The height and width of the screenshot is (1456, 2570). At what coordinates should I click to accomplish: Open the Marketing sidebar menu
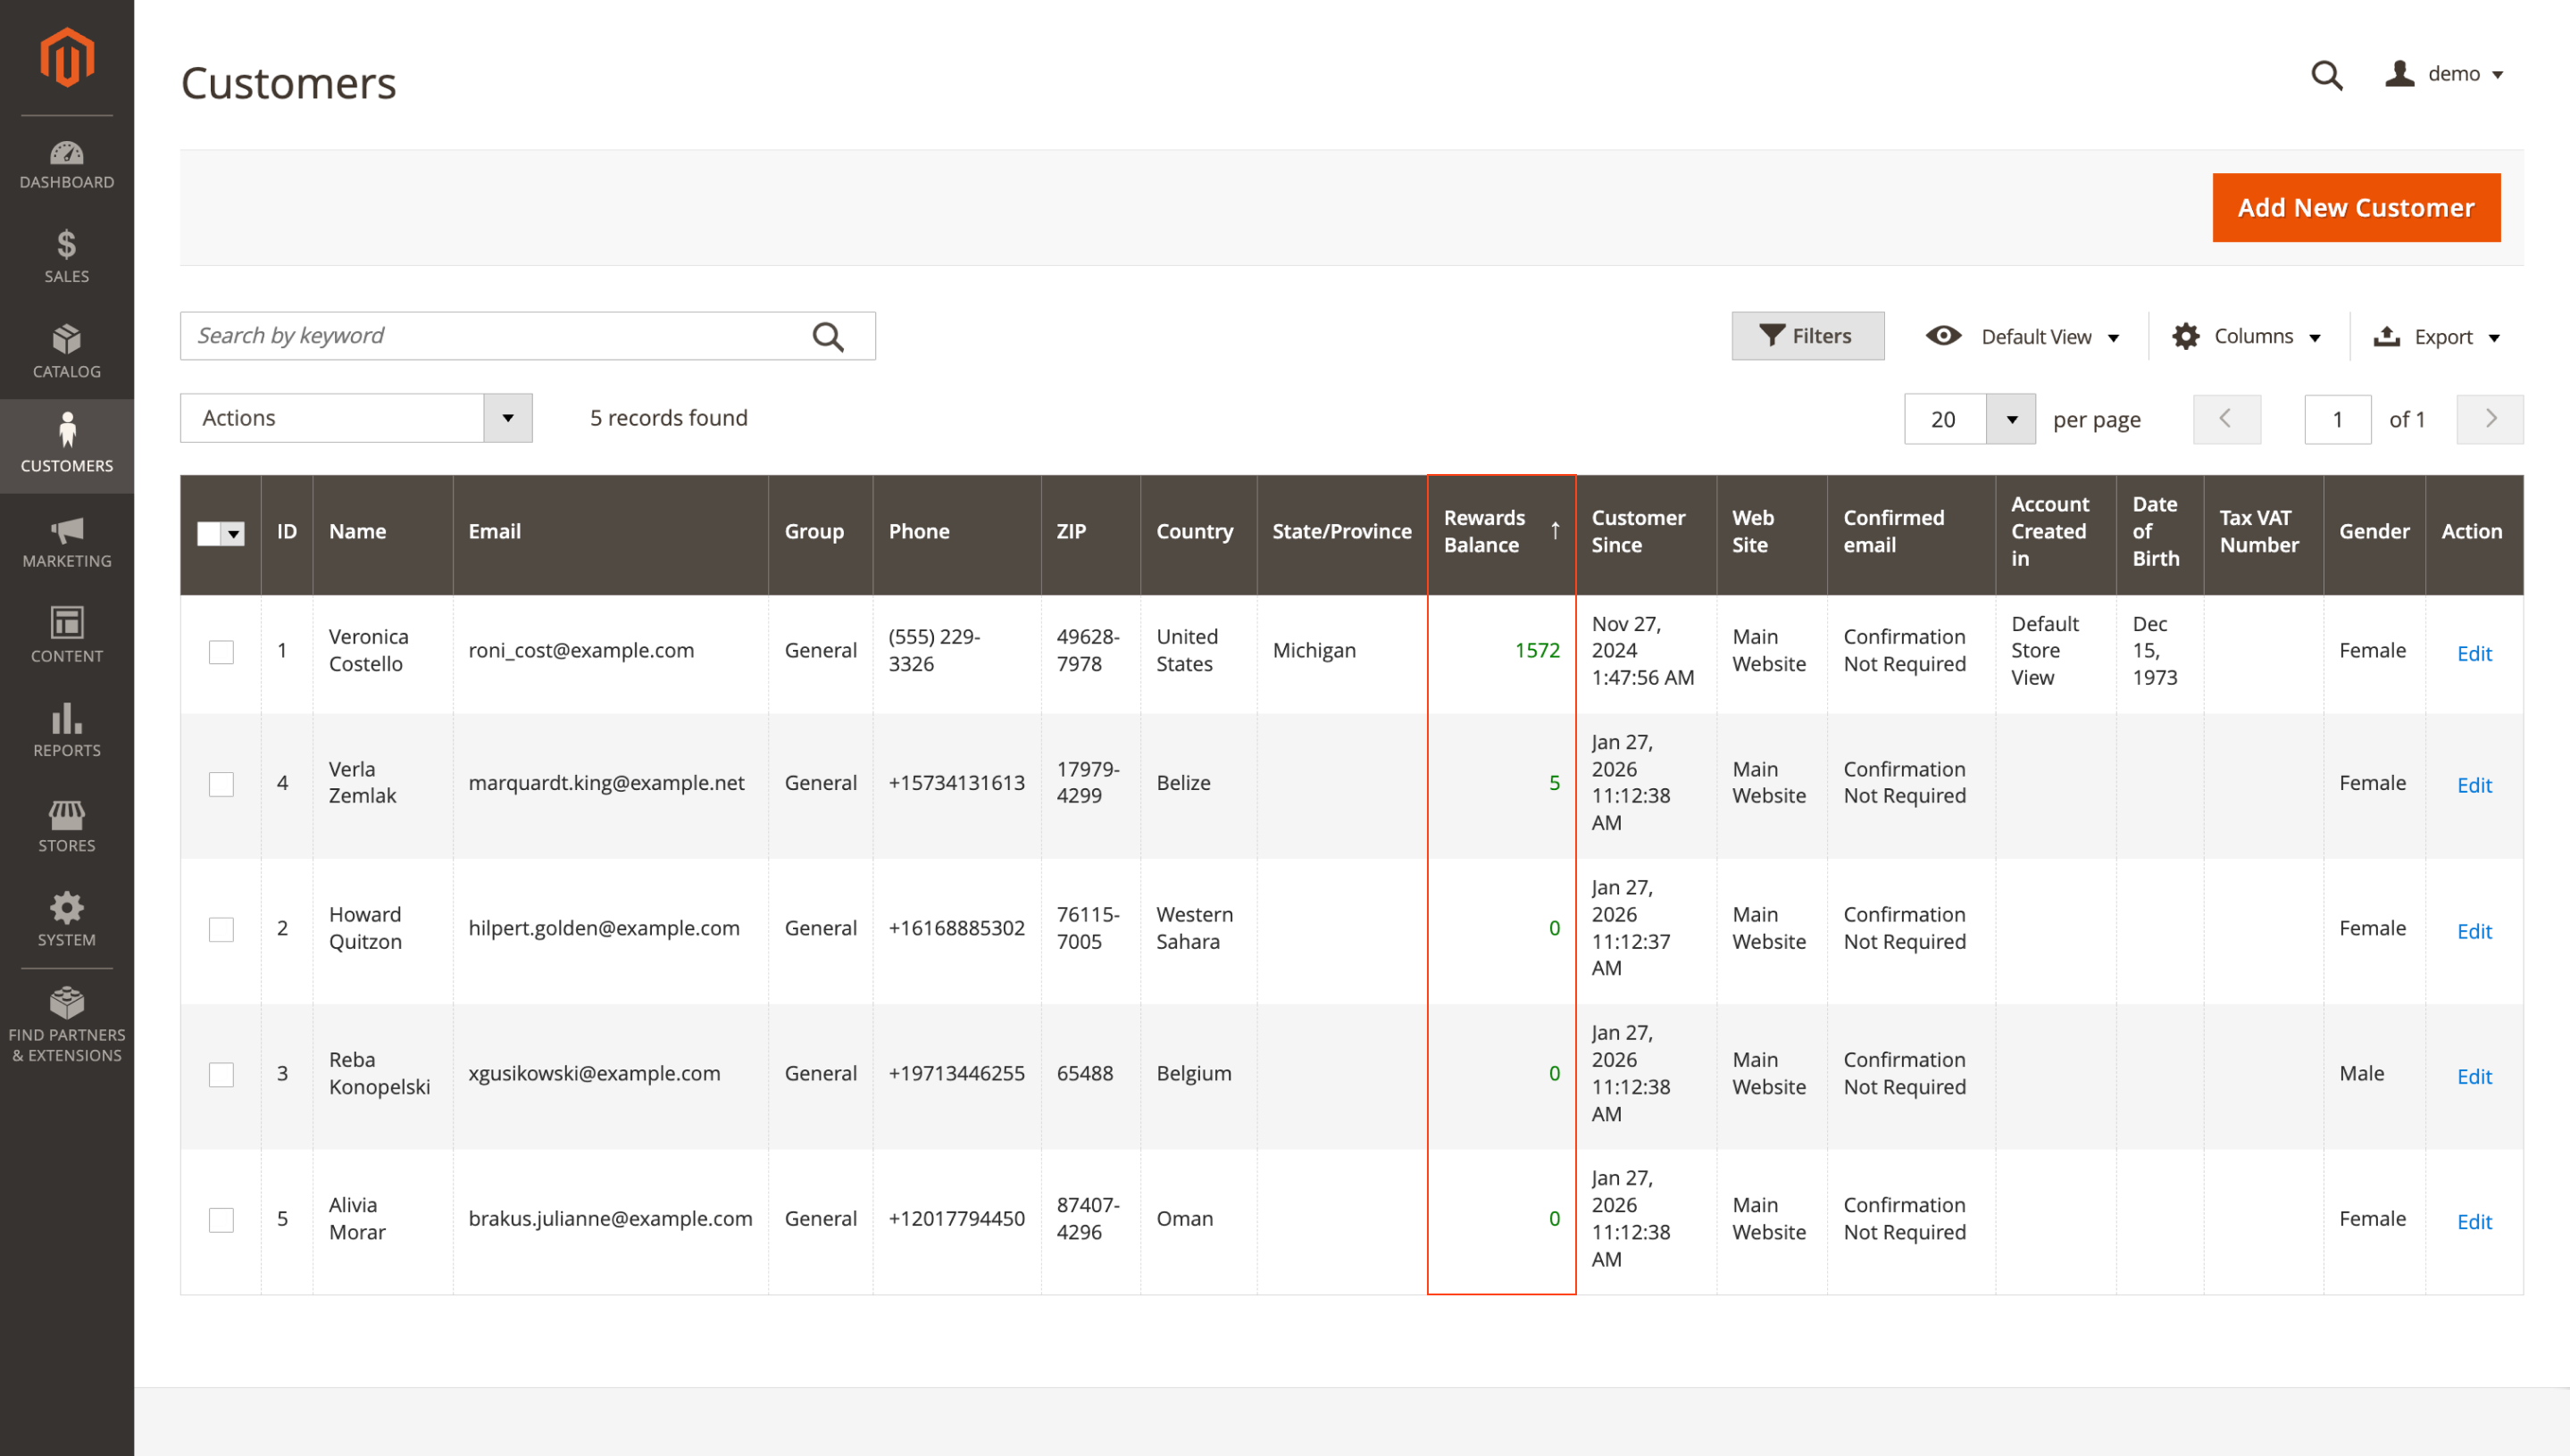[67, 542]
